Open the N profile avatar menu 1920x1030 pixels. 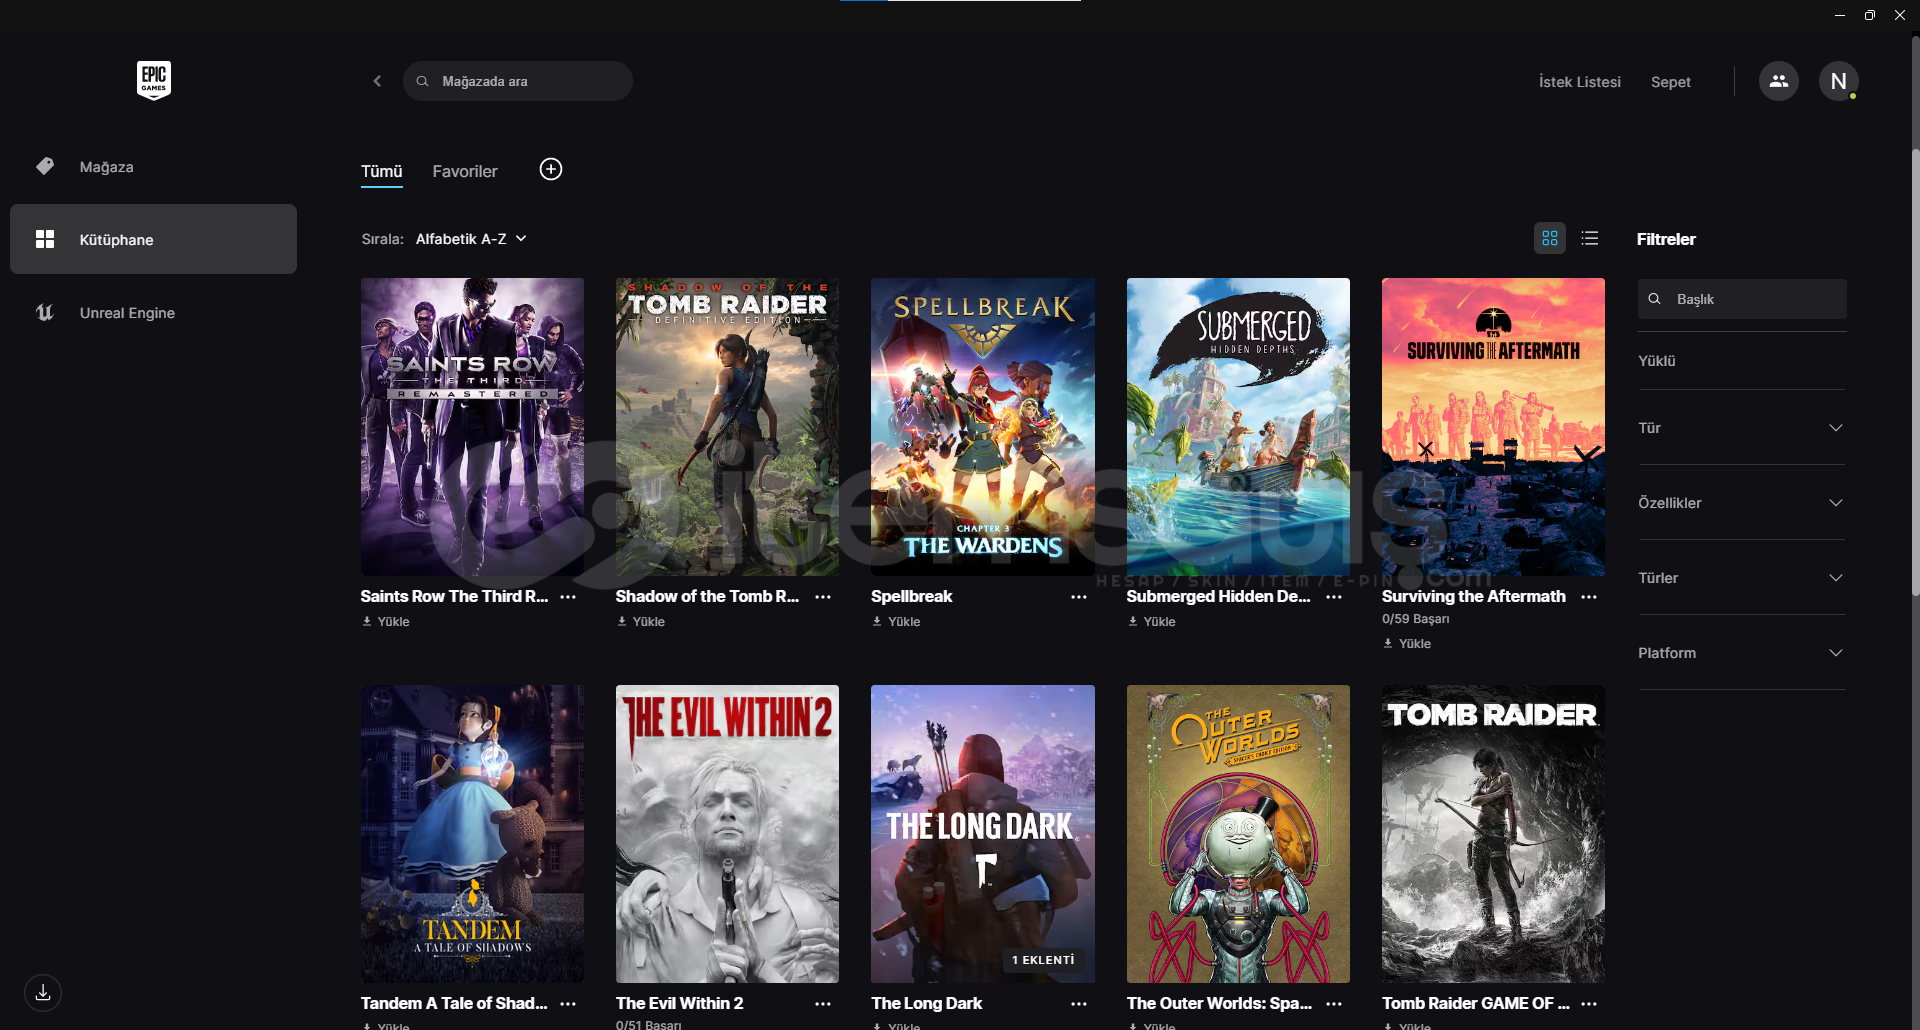click(x=1838, y=81)
